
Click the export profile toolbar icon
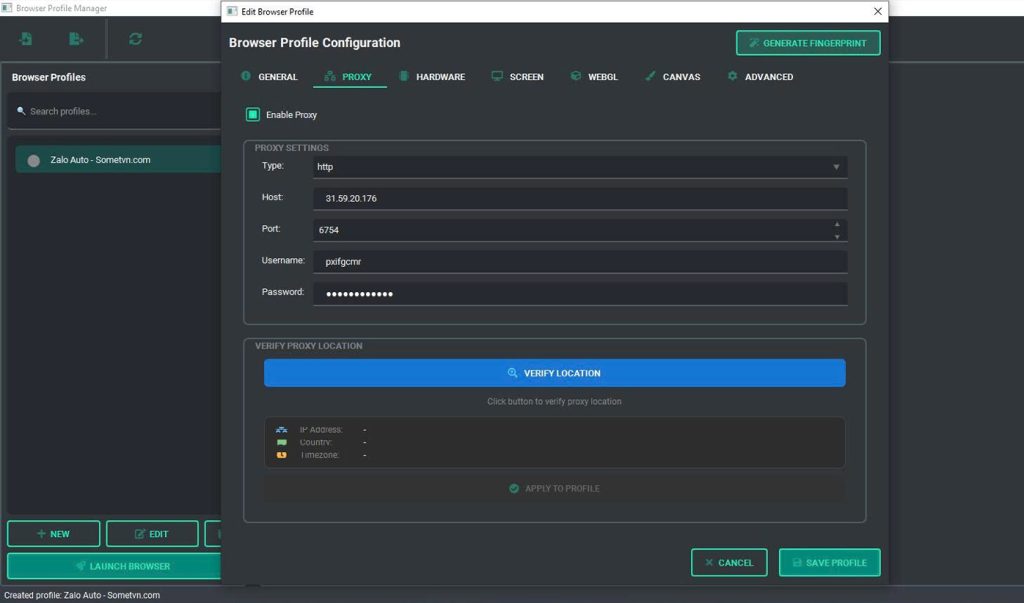click(x=76, y=39)
